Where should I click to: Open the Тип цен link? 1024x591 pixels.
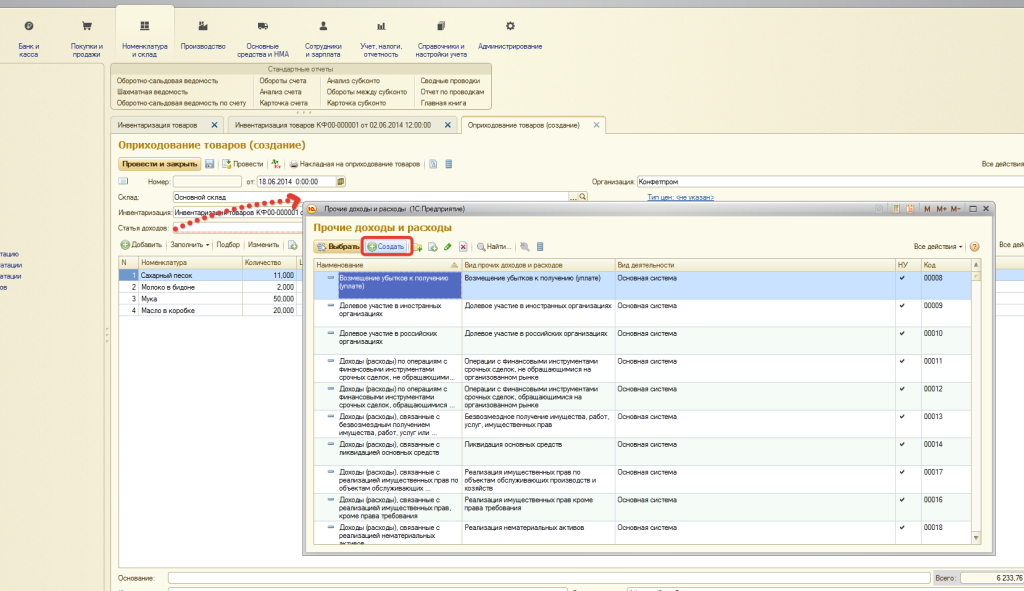[x=680, y=197]
